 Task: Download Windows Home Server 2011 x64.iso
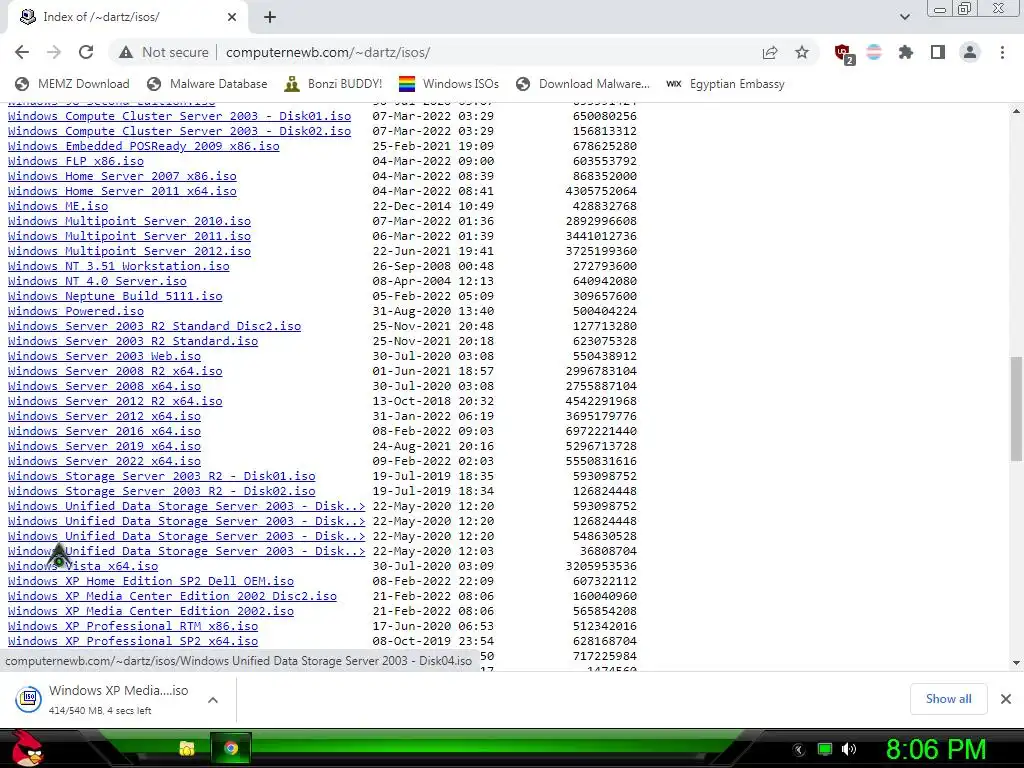pyautogui.click(x=122, y=191)
